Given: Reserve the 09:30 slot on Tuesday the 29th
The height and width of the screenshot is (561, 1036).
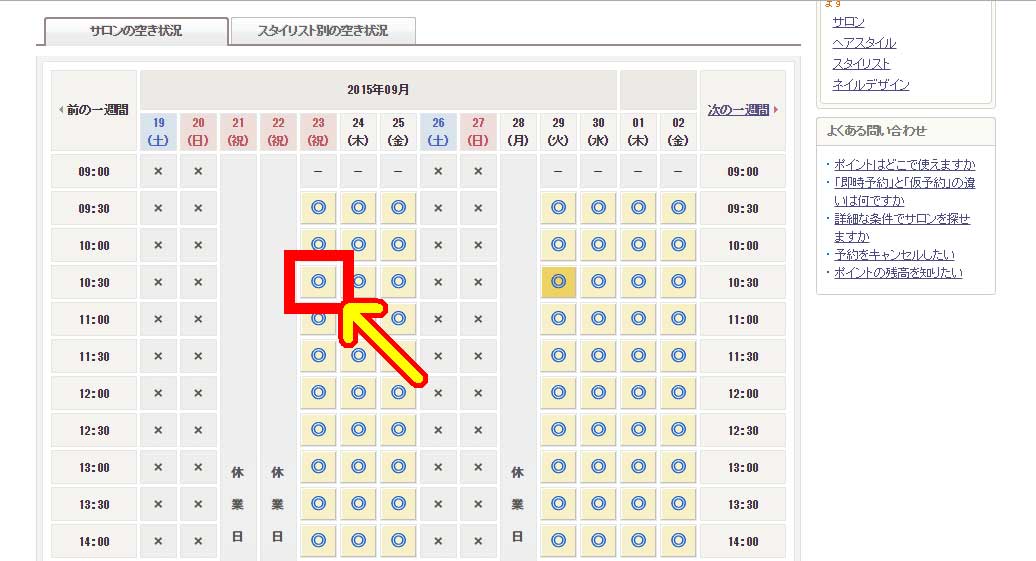Looking at the screenshot, I should (x=558, y=208).
